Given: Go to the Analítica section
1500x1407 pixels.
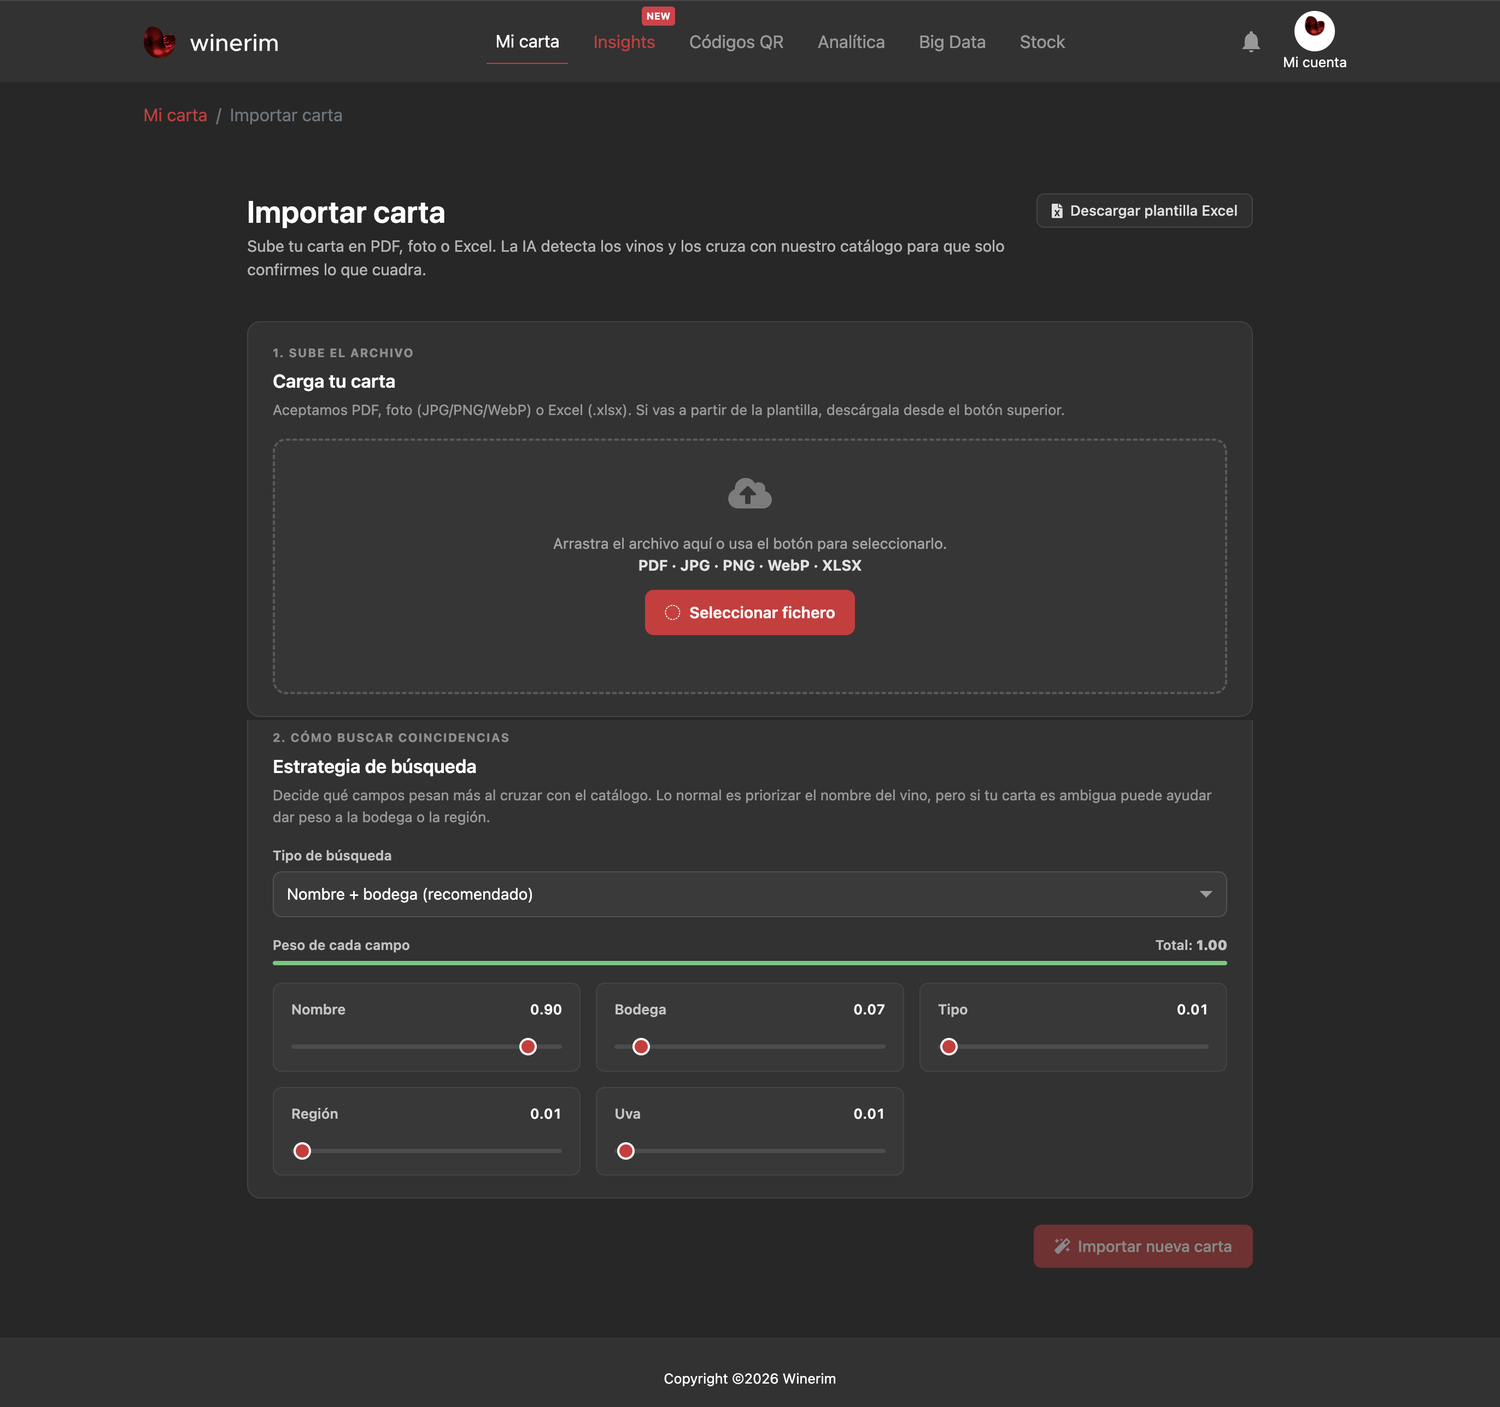Looking at the screenshot, I should [x=851, y=42].
